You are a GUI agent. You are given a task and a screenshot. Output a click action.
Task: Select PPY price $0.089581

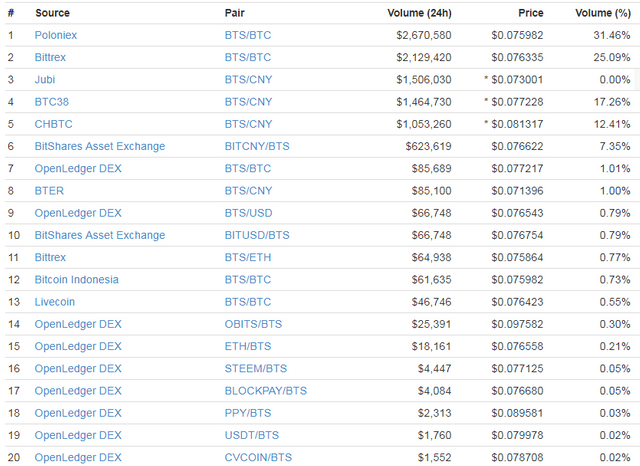tap(517, 413)
